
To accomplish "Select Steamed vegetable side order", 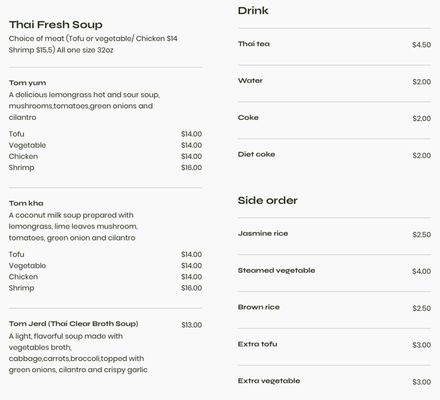I will click(334, 271).
